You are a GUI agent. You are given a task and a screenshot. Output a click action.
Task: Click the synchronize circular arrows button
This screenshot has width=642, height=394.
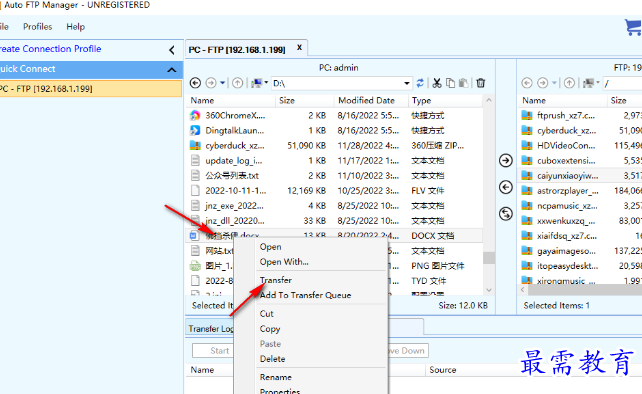click(x=506, y=213)
